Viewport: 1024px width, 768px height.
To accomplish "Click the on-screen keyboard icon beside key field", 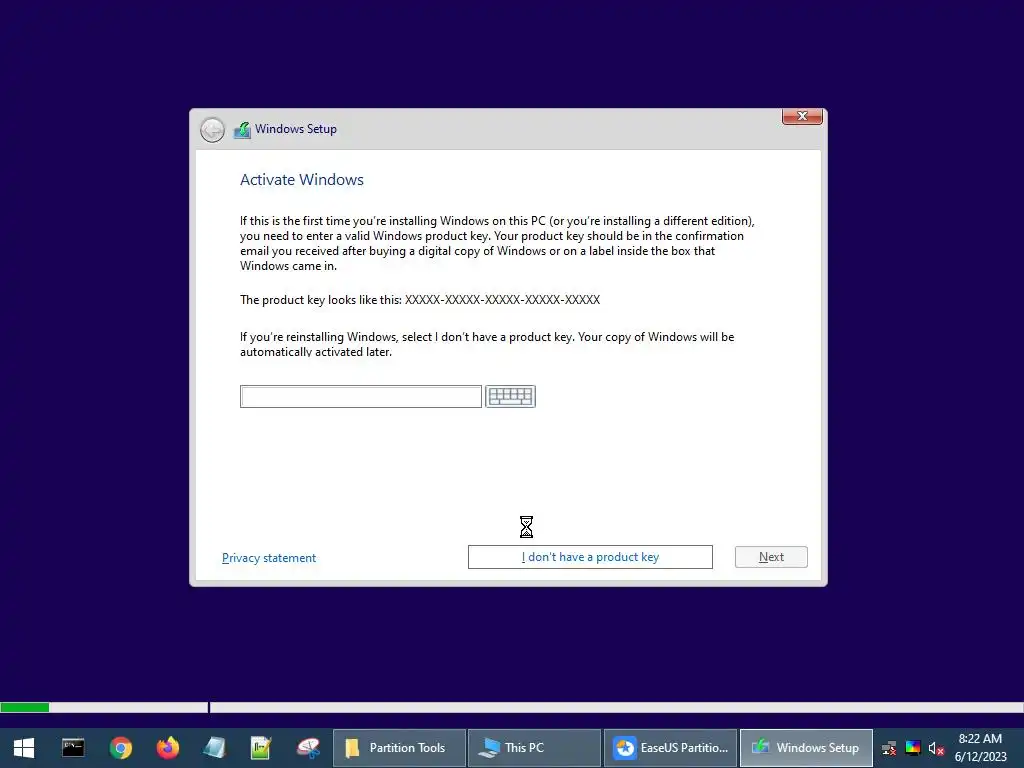I will [510, 396].
